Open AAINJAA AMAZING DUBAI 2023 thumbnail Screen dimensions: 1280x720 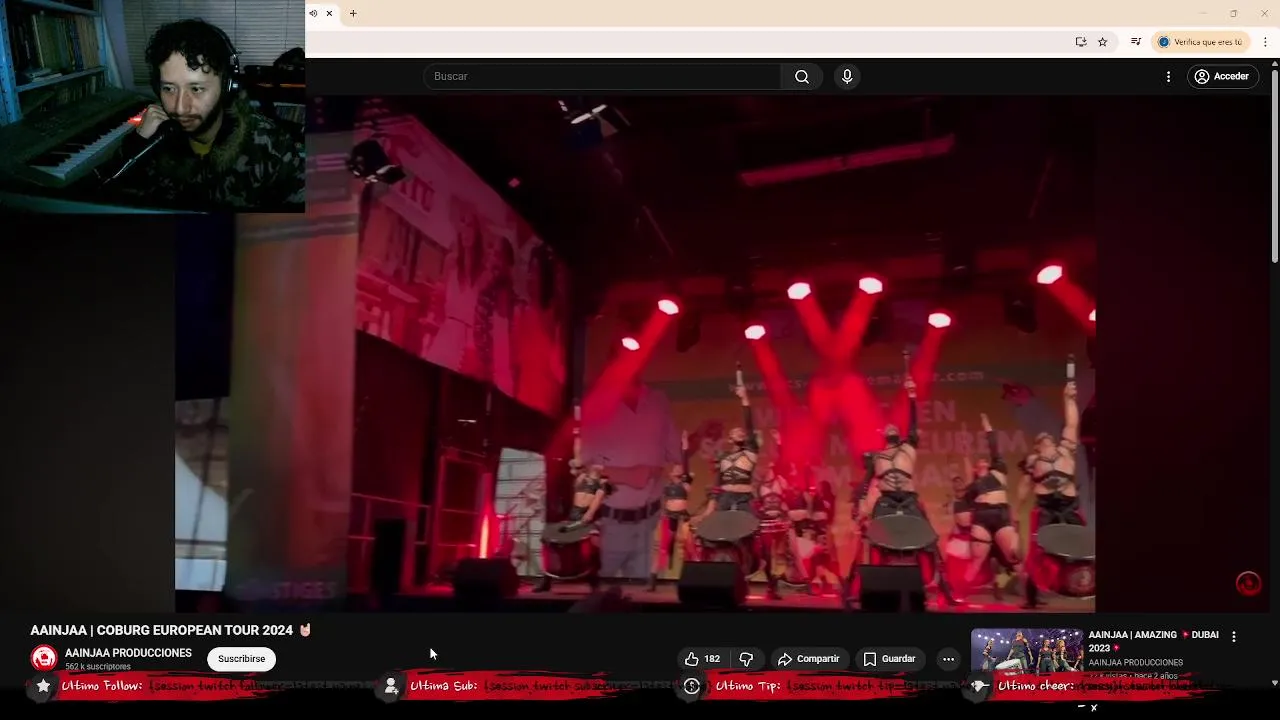[x=1026, y=651]
